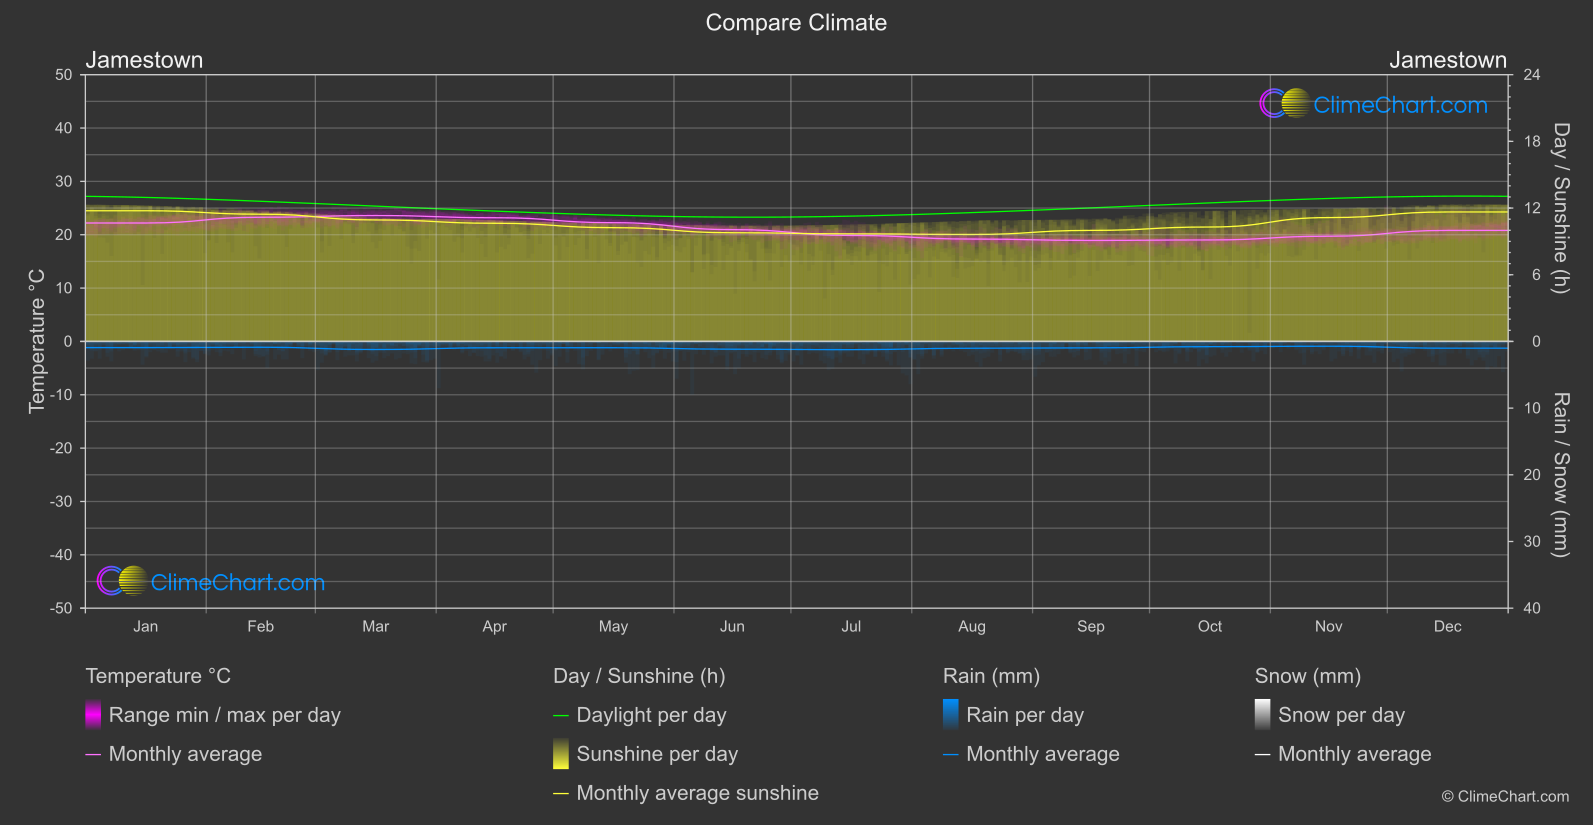Image resolution: width=1593 pixels, height=825 pixels.
Task: Click the Feb month axis label
Action: tap(261, 627)
